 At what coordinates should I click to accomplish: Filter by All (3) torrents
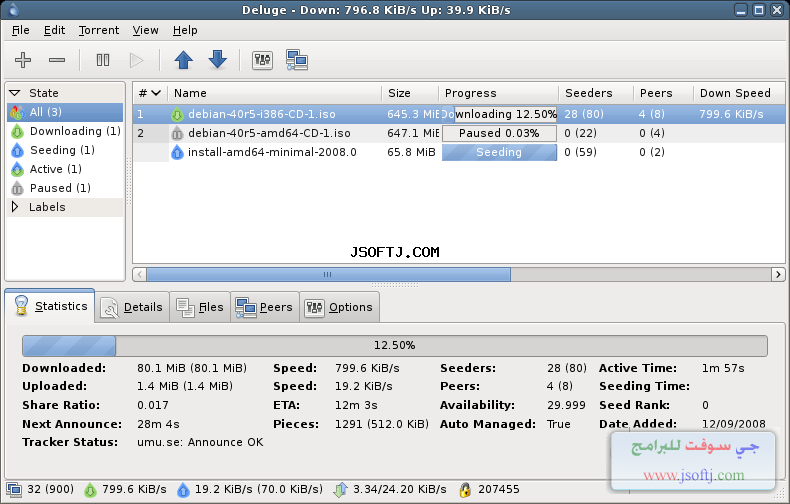click(65, 112)
